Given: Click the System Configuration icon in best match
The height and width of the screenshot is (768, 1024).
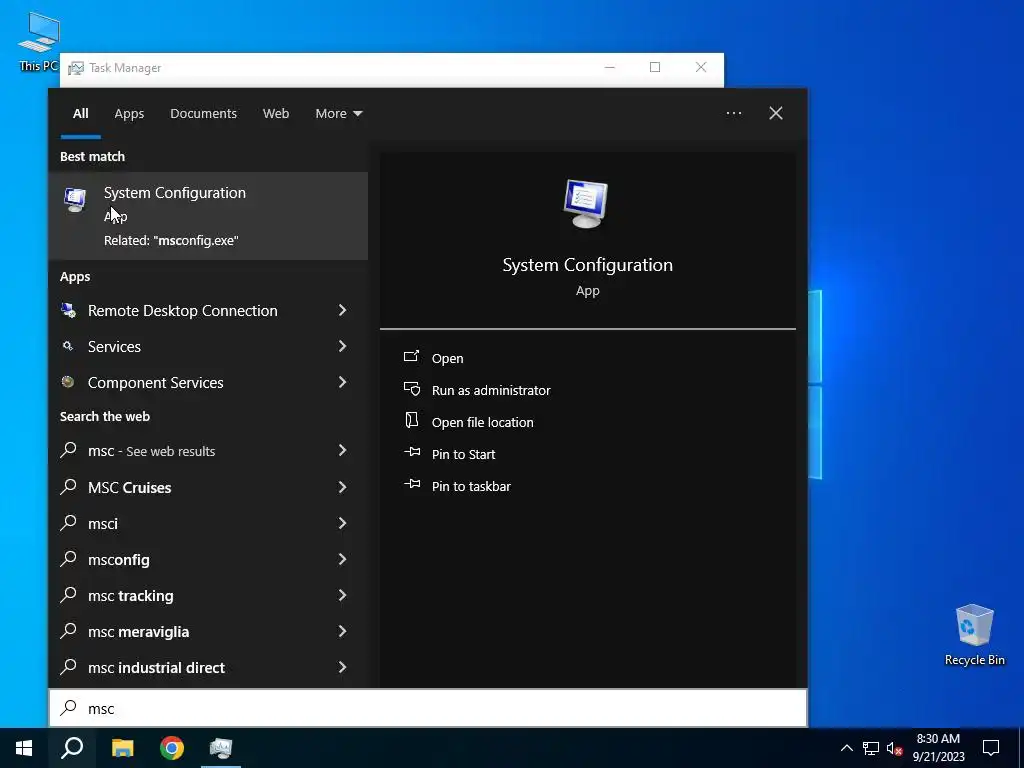Looking at the screenshot, I should pos(74,199).
